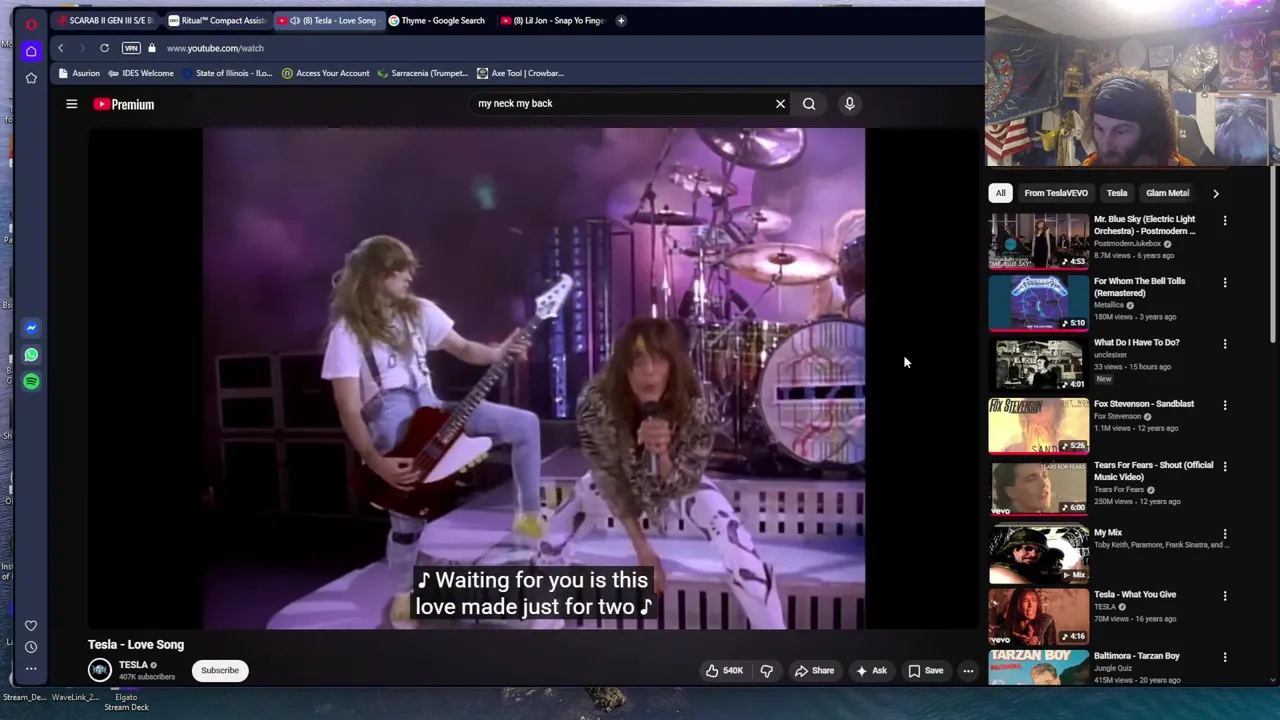Expand filter chips with right chevron
This screenshot has width=1280, height=720.
(1216, 193)
